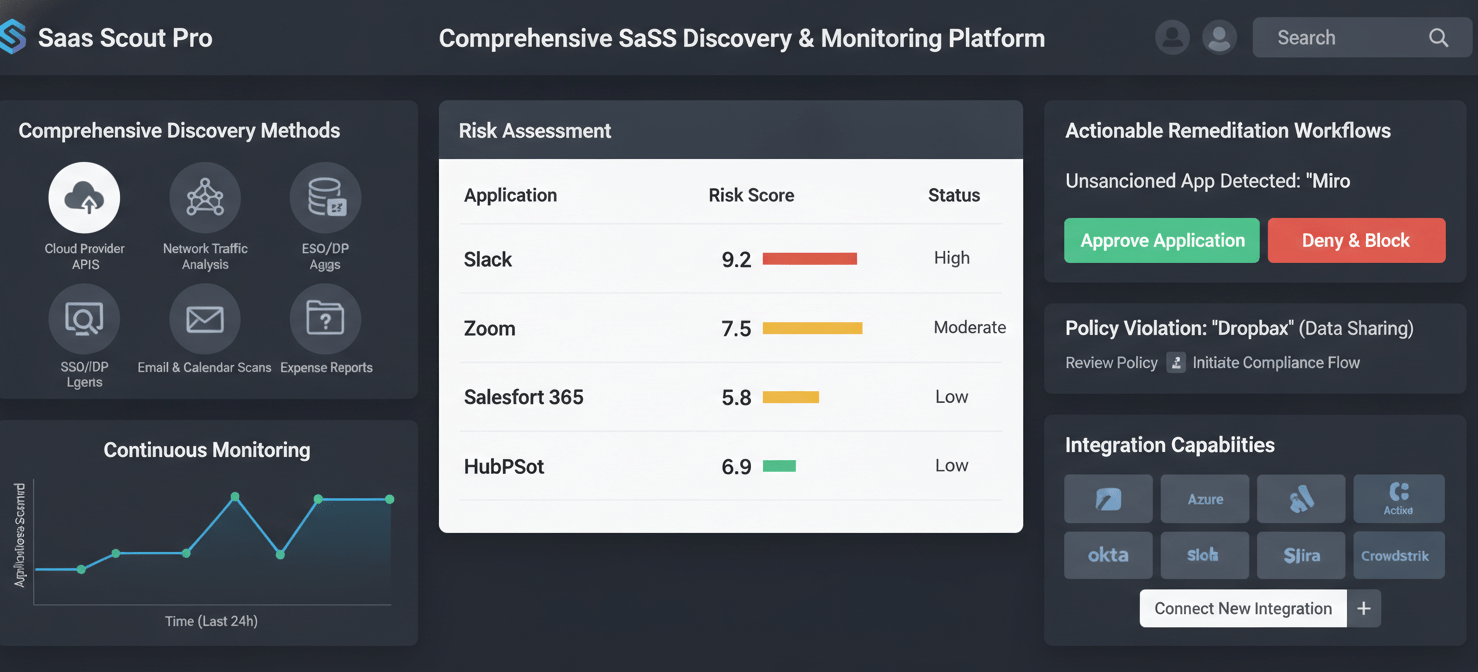Select the Slack row name
This screenshot has width=1478, height=672.
488,259
